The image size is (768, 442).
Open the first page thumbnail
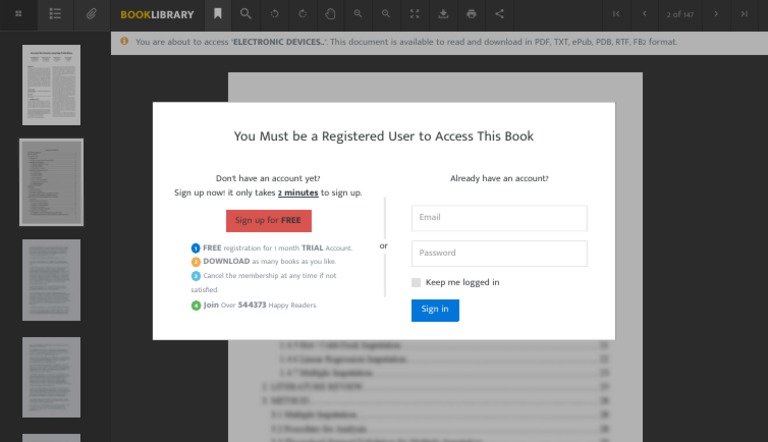click(51, 85)
